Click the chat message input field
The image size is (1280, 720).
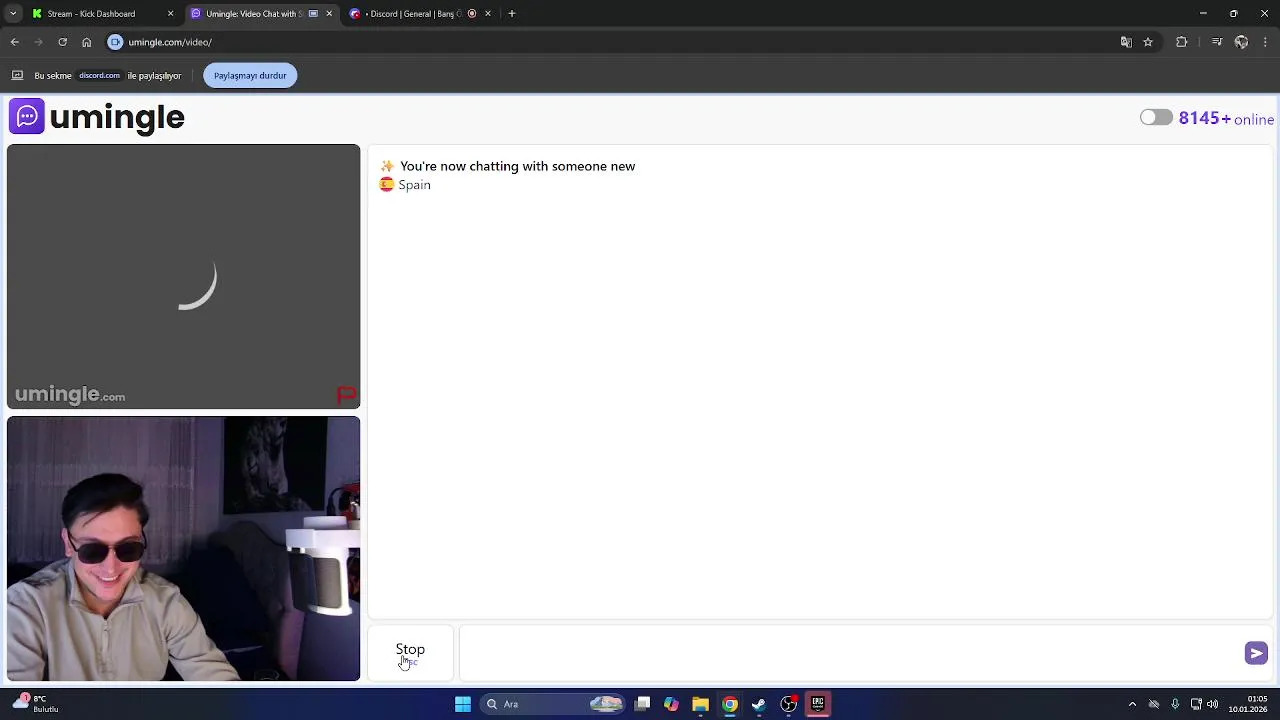(x=850, y=653)
